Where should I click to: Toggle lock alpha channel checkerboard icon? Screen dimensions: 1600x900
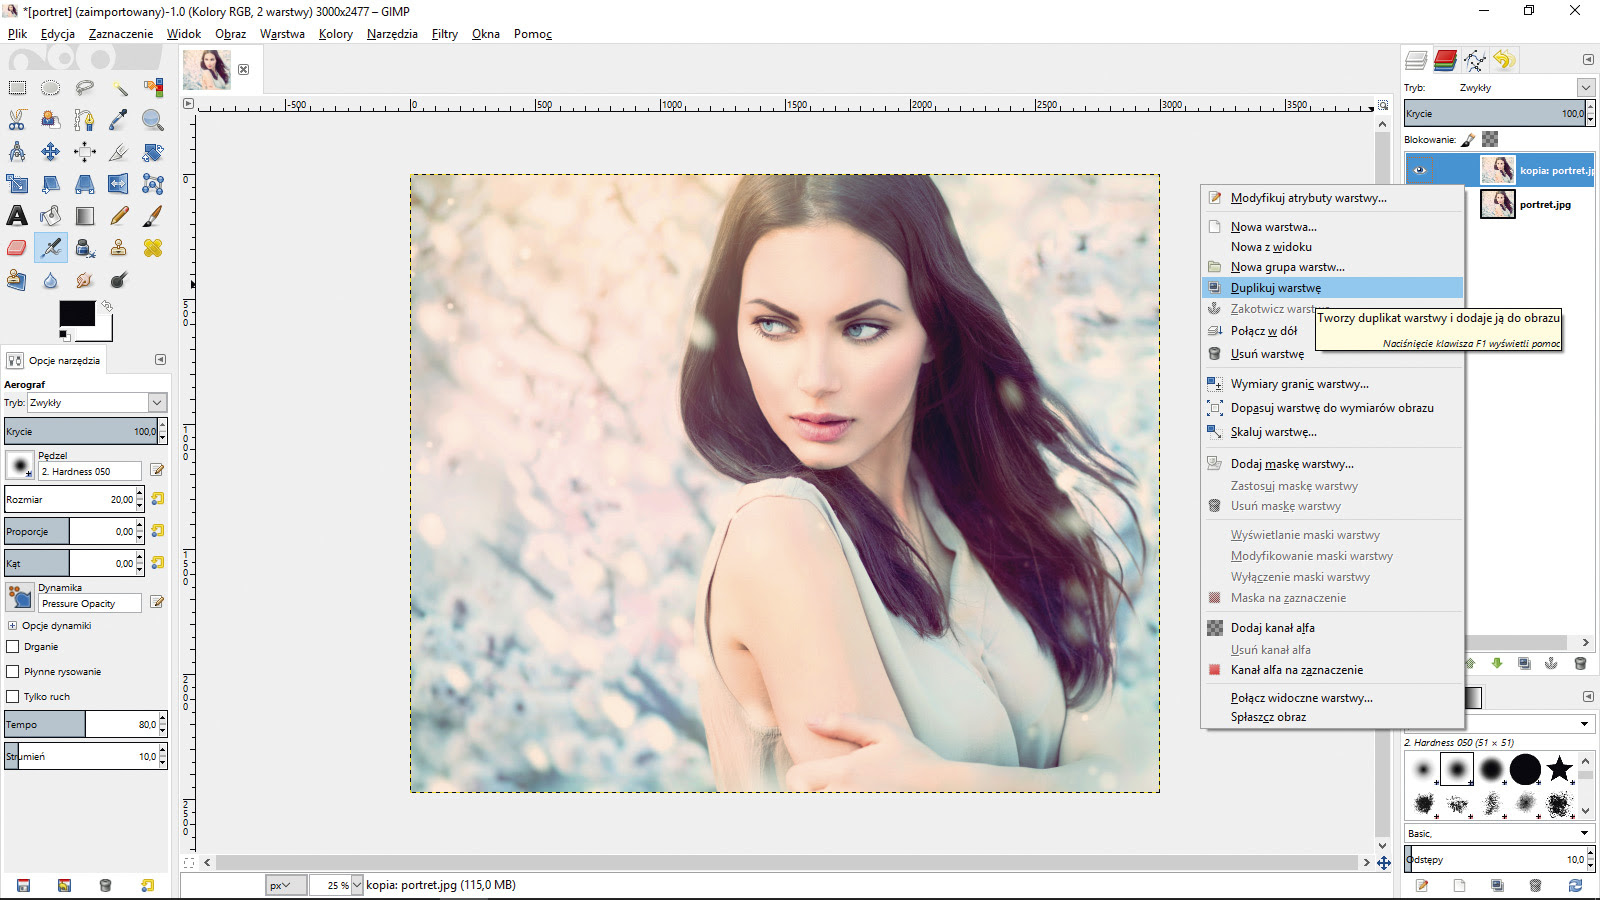[x=1490, y=140]
